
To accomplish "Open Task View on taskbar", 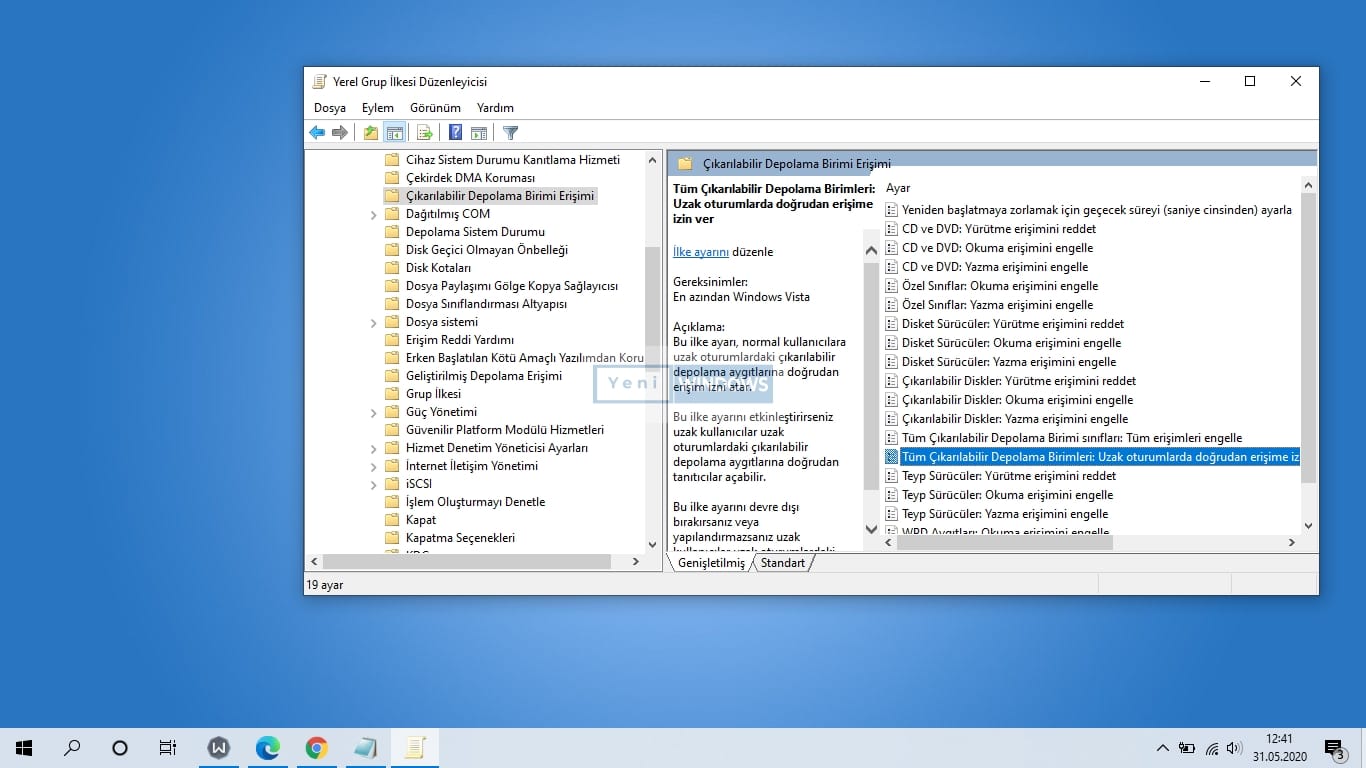I will coord(168,748).
